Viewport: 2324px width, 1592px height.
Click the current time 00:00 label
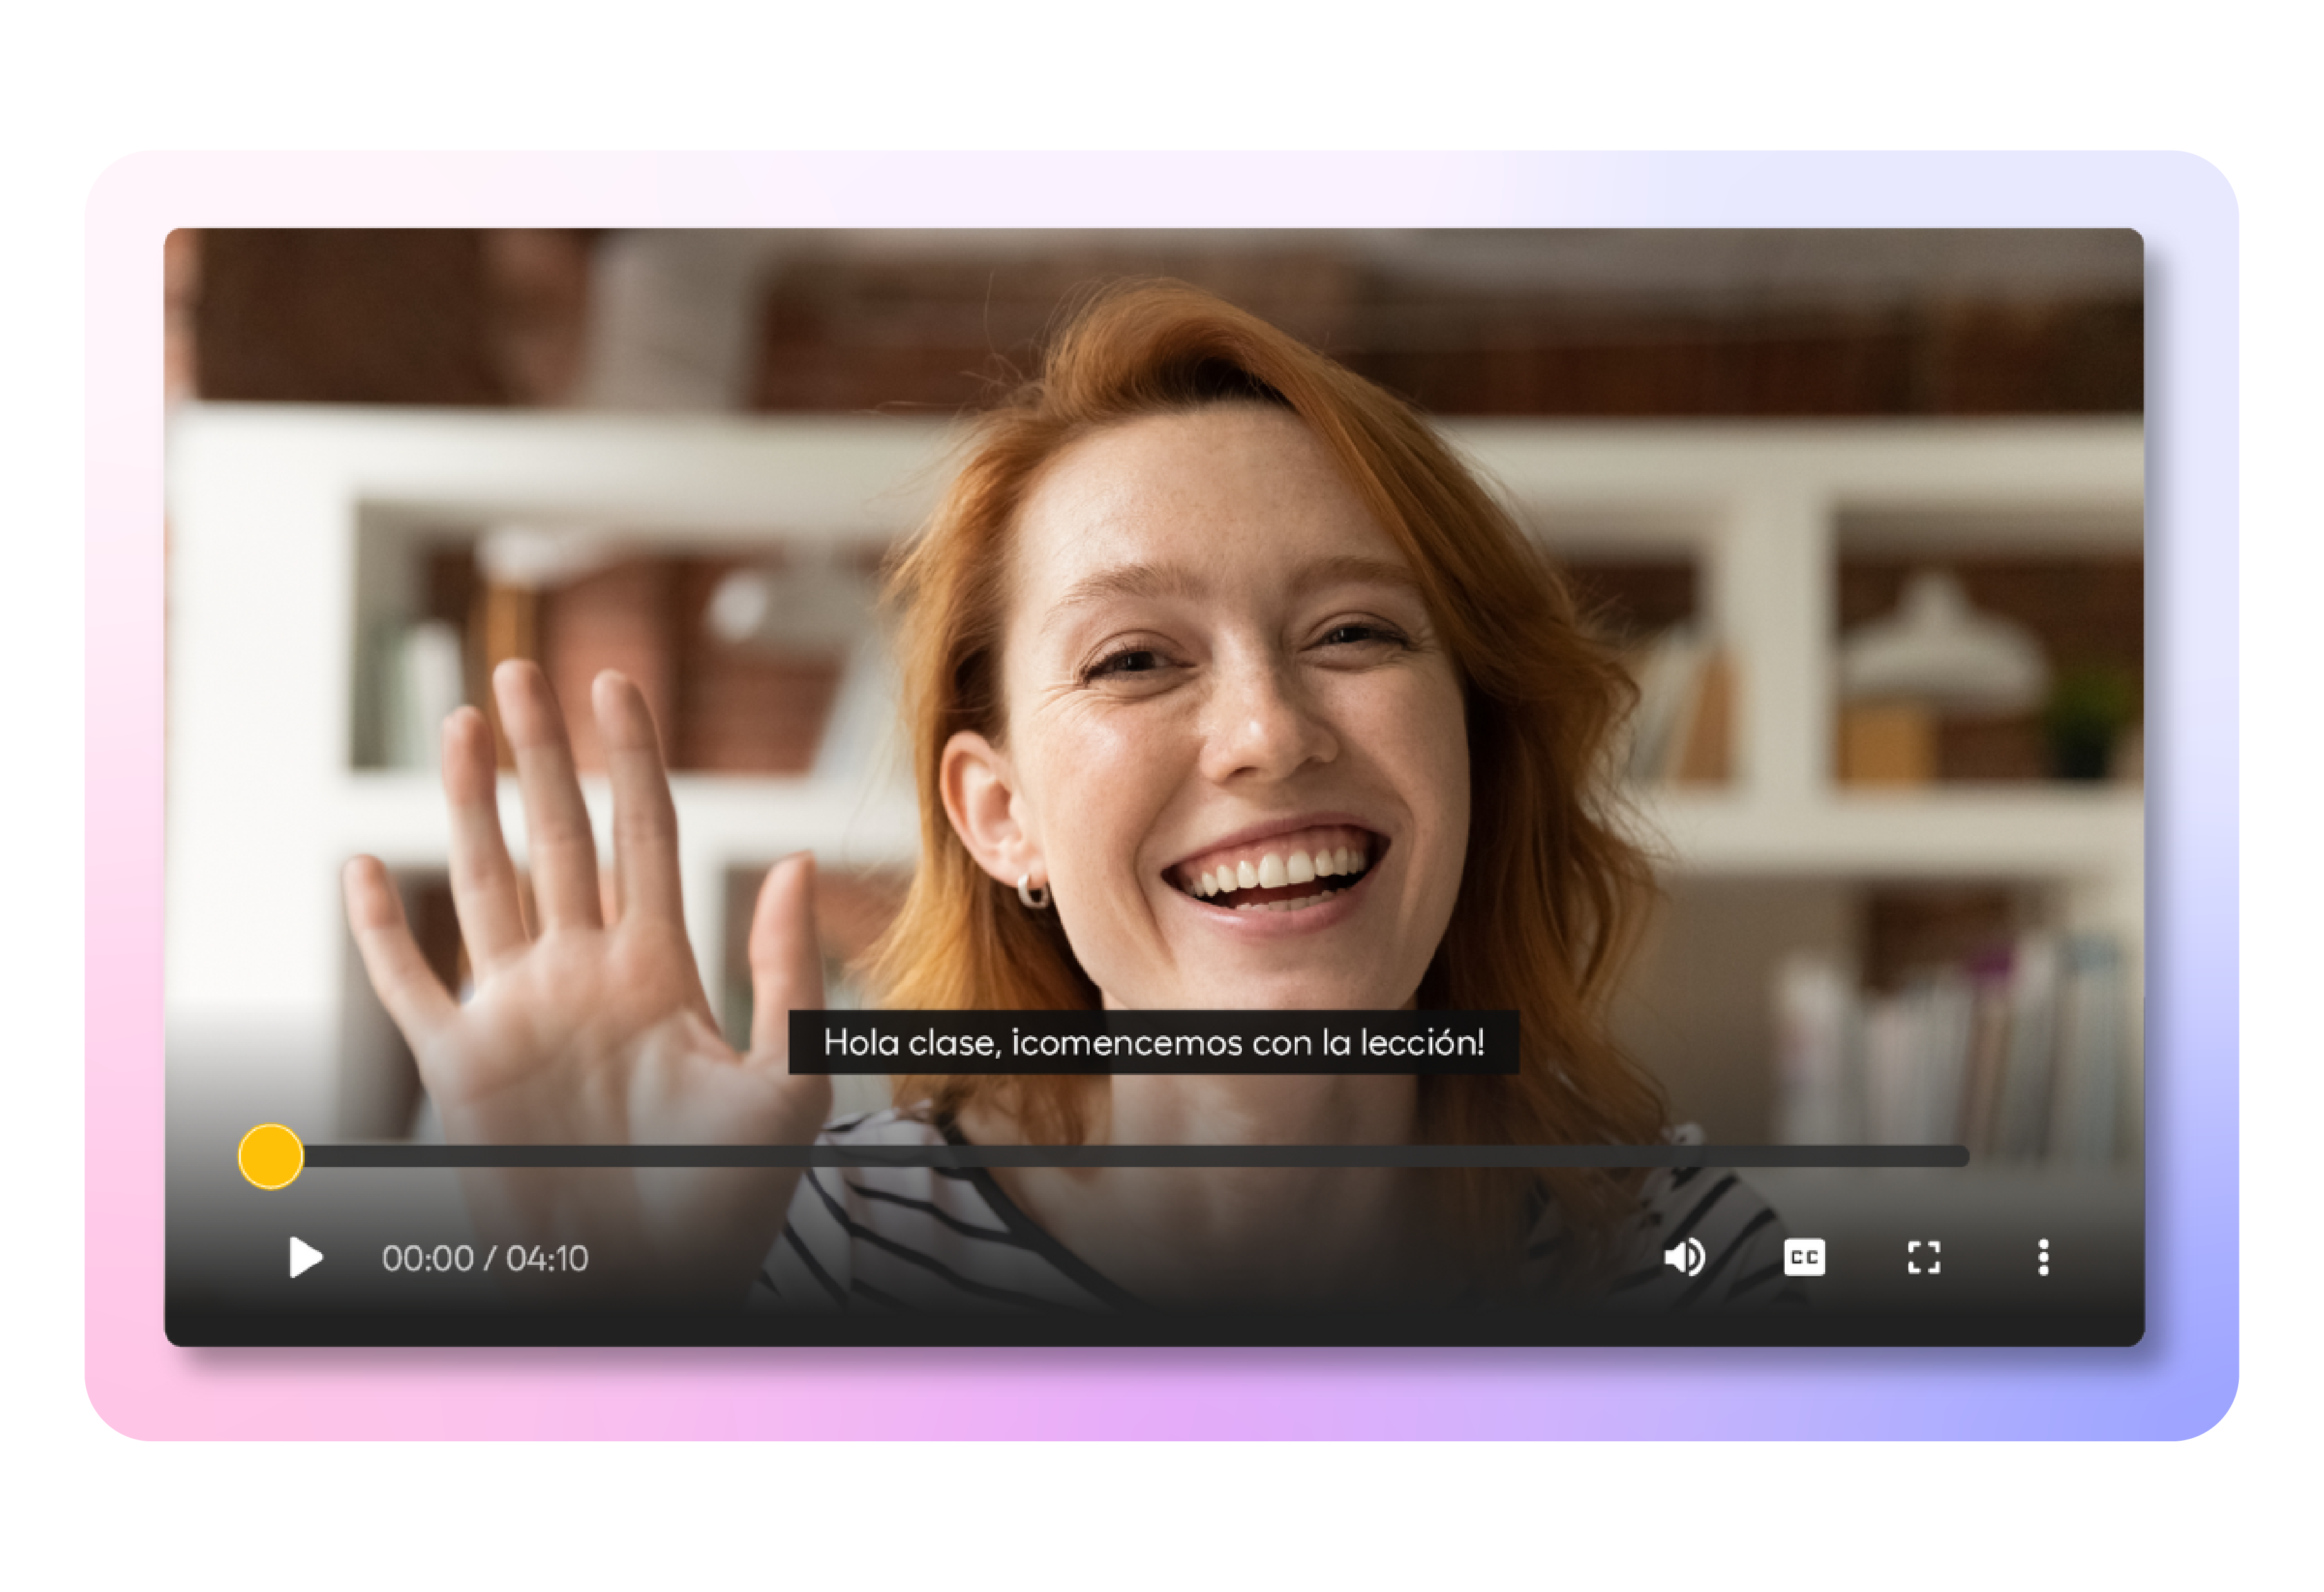click(x=427, y=1258)
